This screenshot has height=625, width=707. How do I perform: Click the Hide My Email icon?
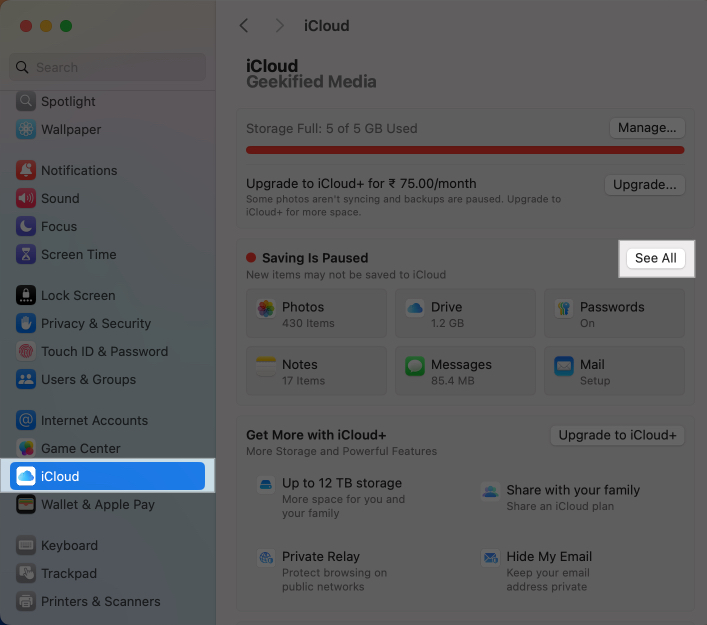[x=490, y=558]
